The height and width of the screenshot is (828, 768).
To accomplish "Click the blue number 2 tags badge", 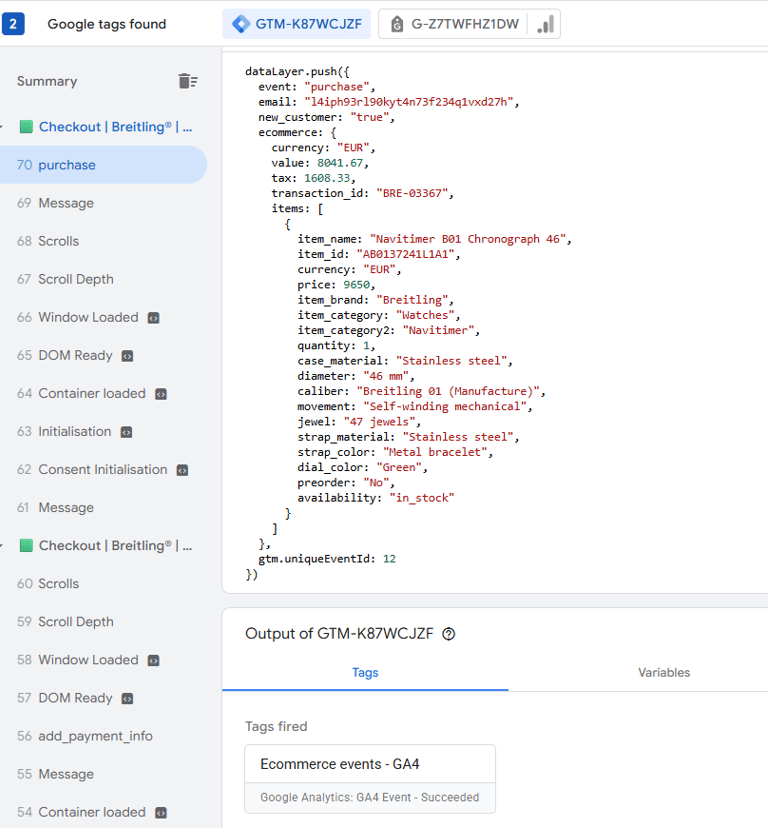I will click(13, 24).
